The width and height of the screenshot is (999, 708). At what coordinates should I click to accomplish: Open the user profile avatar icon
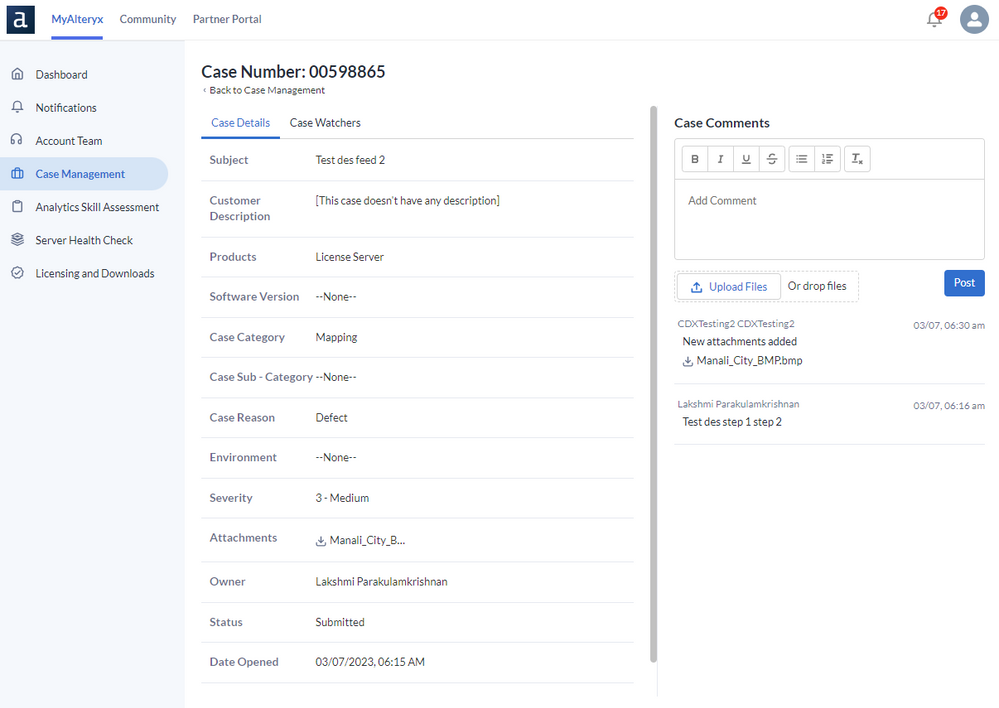(x=974, y=19)
